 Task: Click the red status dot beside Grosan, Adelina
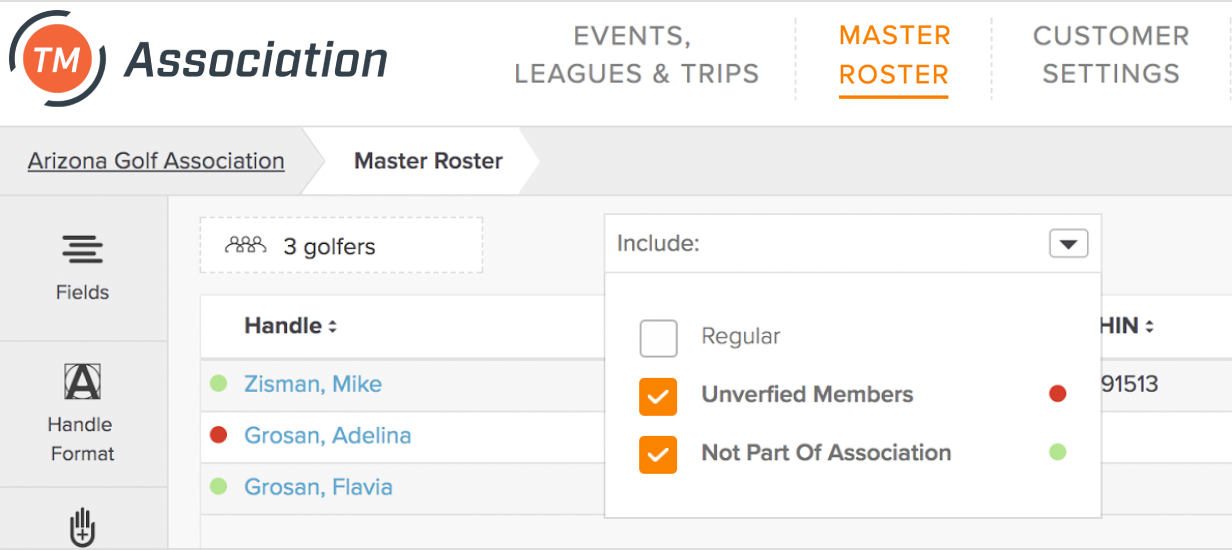[219, 435]
